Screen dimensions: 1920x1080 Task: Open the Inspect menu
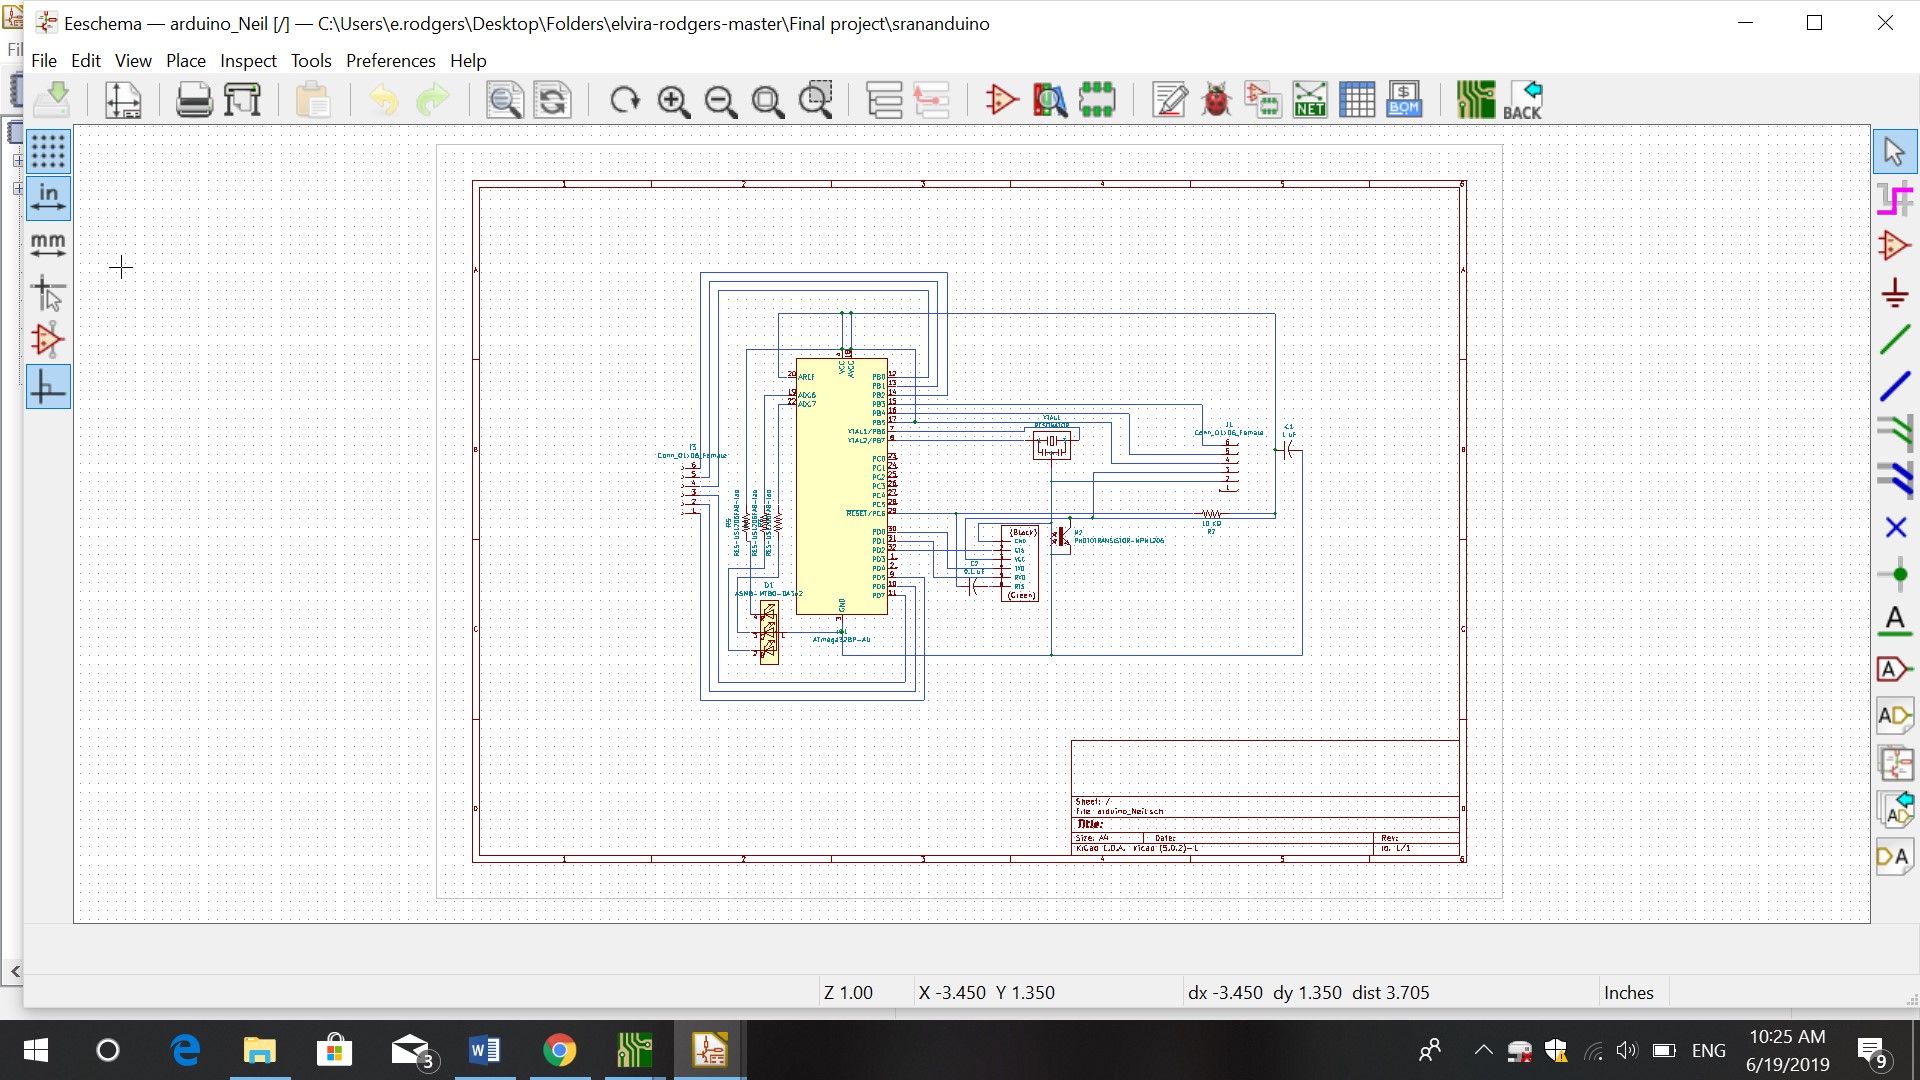point(248,61)
